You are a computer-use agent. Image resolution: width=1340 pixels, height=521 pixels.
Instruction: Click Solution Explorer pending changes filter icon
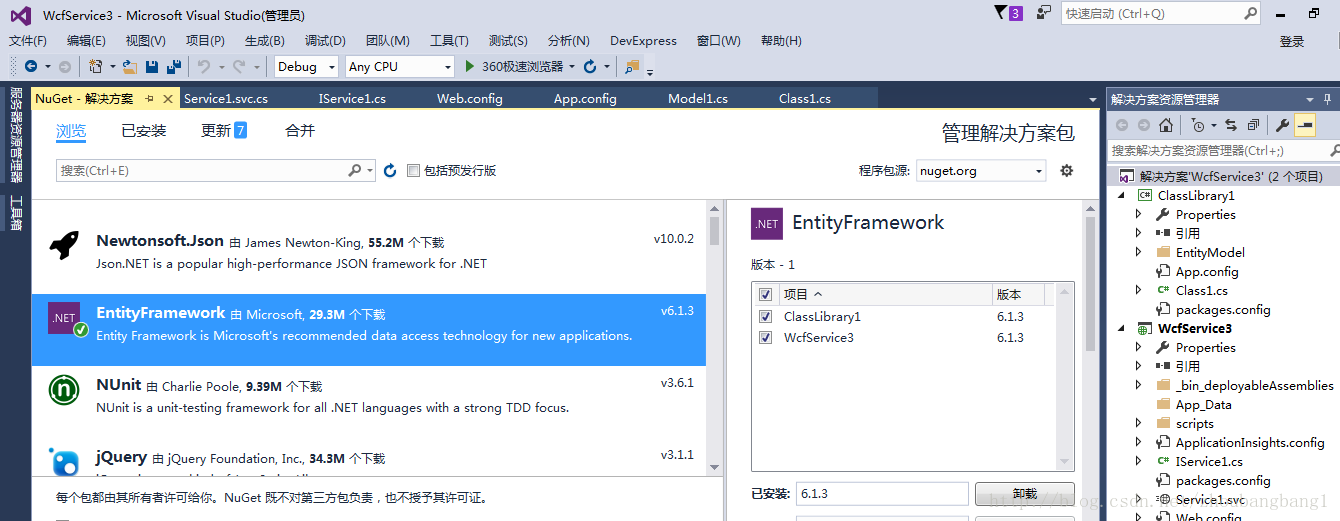(1198, 125)
